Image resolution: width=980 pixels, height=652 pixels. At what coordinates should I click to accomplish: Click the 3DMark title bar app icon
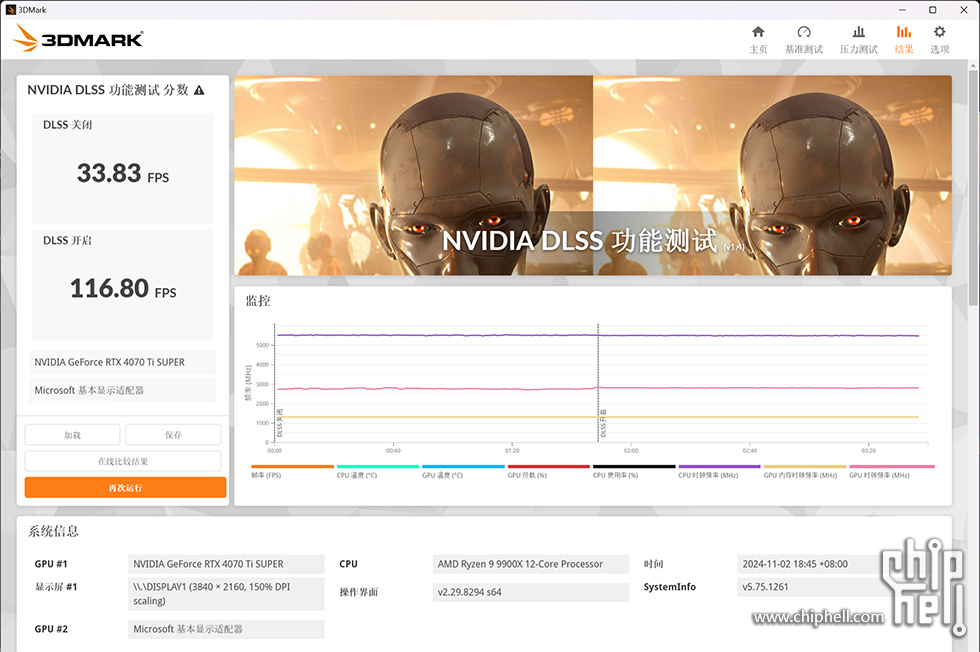click(x=11, y=9)
